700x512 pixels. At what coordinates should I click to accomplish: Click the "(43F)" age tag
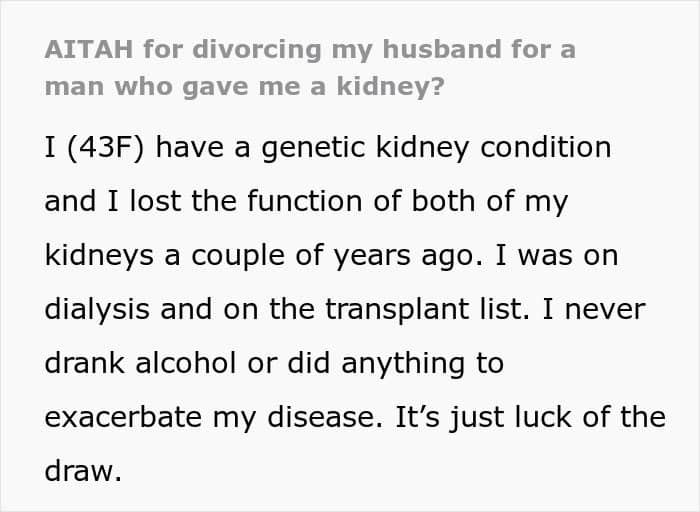pos(106,148)
